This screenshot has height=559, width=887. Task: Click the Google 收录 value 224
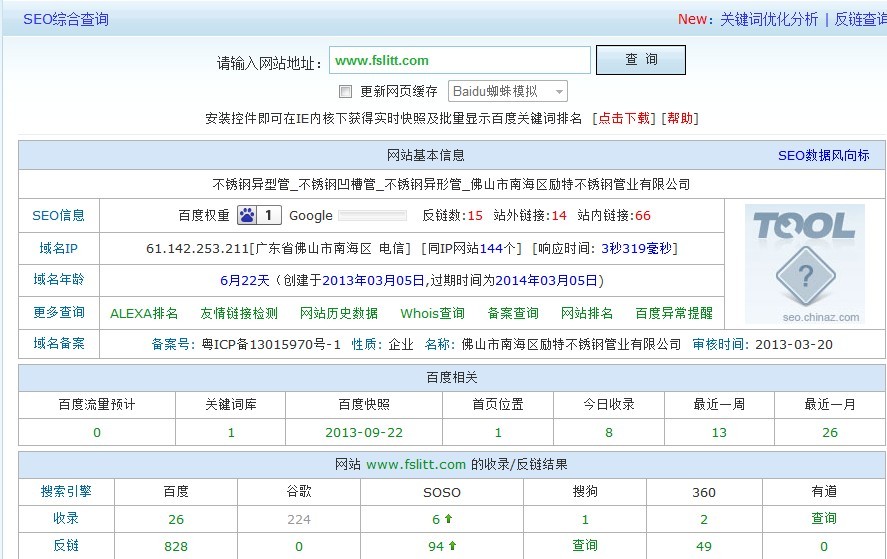299,519
